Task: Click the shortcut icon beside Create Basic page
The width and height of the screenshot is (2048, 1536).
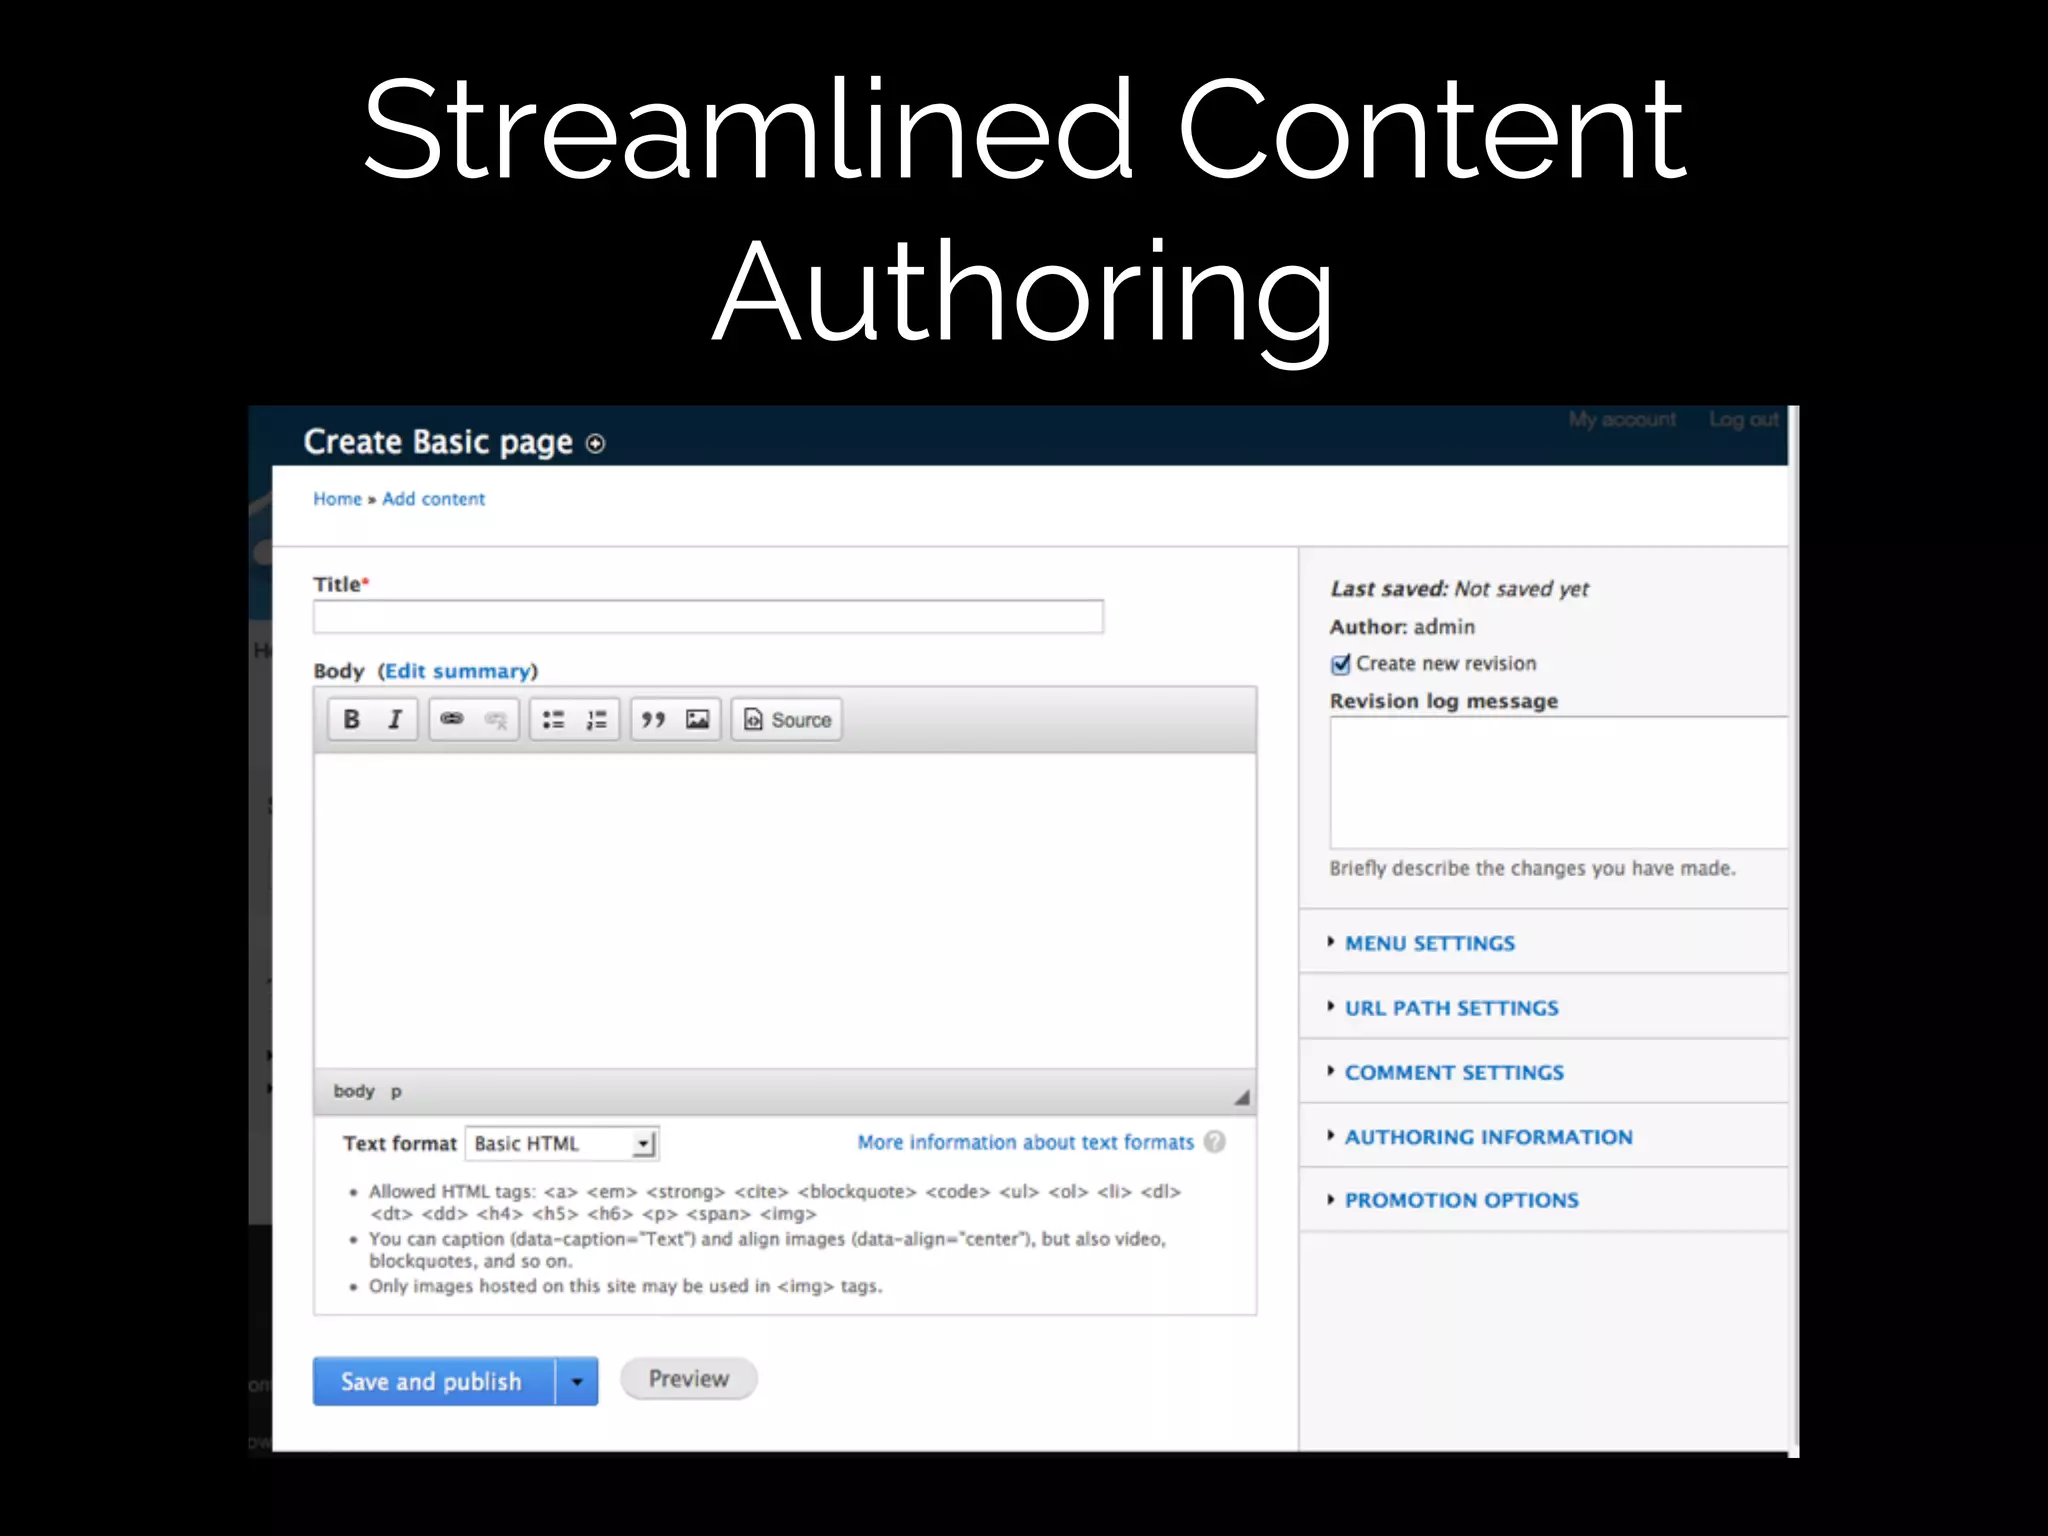Action: (x=595, y=443)
